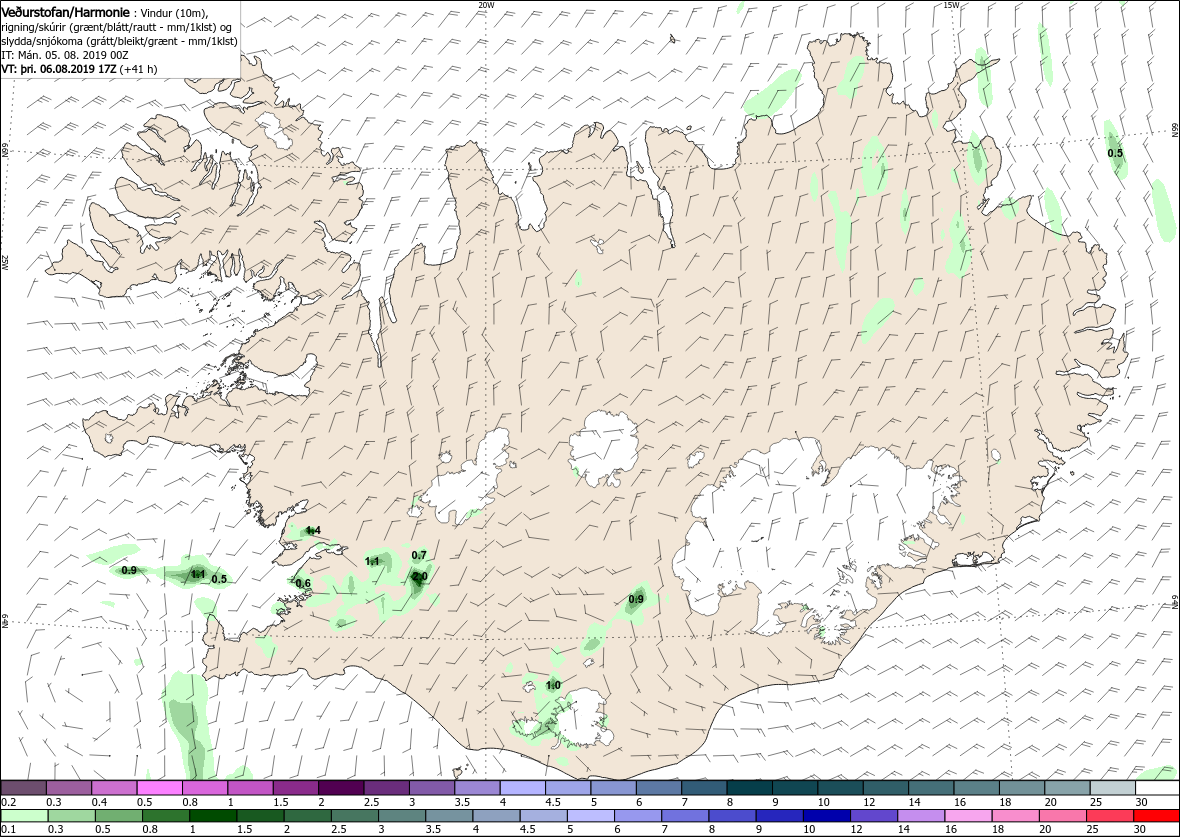Select the dark teal top legend swatch labeled 8

pyautogui.click(x=749, y=788)
